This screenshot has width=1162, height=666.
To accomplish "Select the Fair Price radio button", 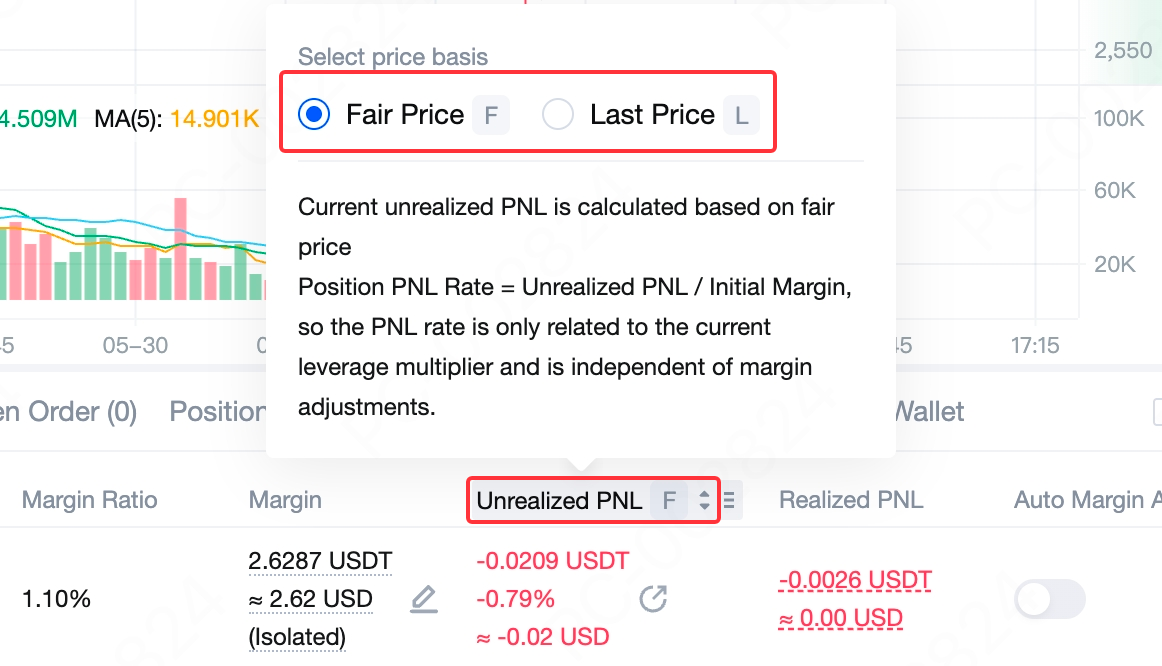I will pyautogui.click(x=315, y=115).
